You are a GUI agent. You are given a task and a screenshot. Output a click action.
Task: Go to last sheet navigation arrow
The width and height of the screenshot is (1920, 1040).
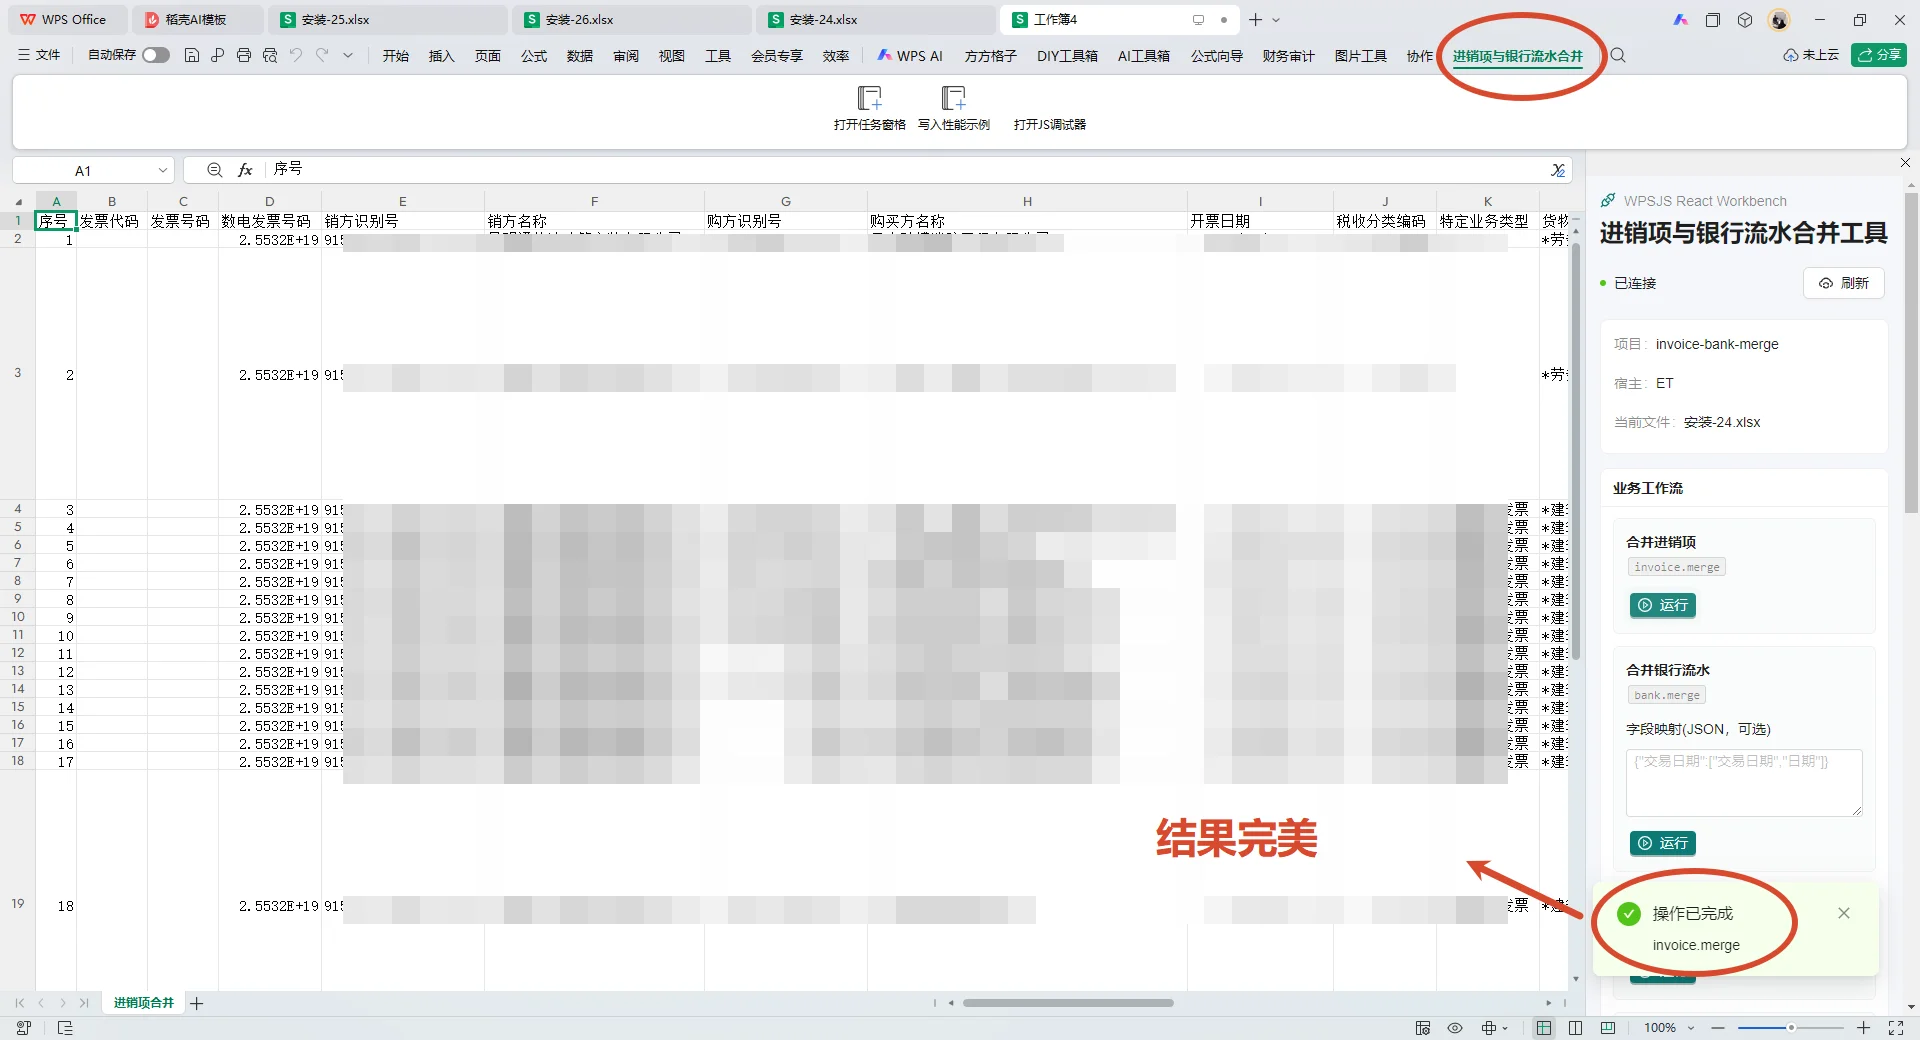(84, 1003)
